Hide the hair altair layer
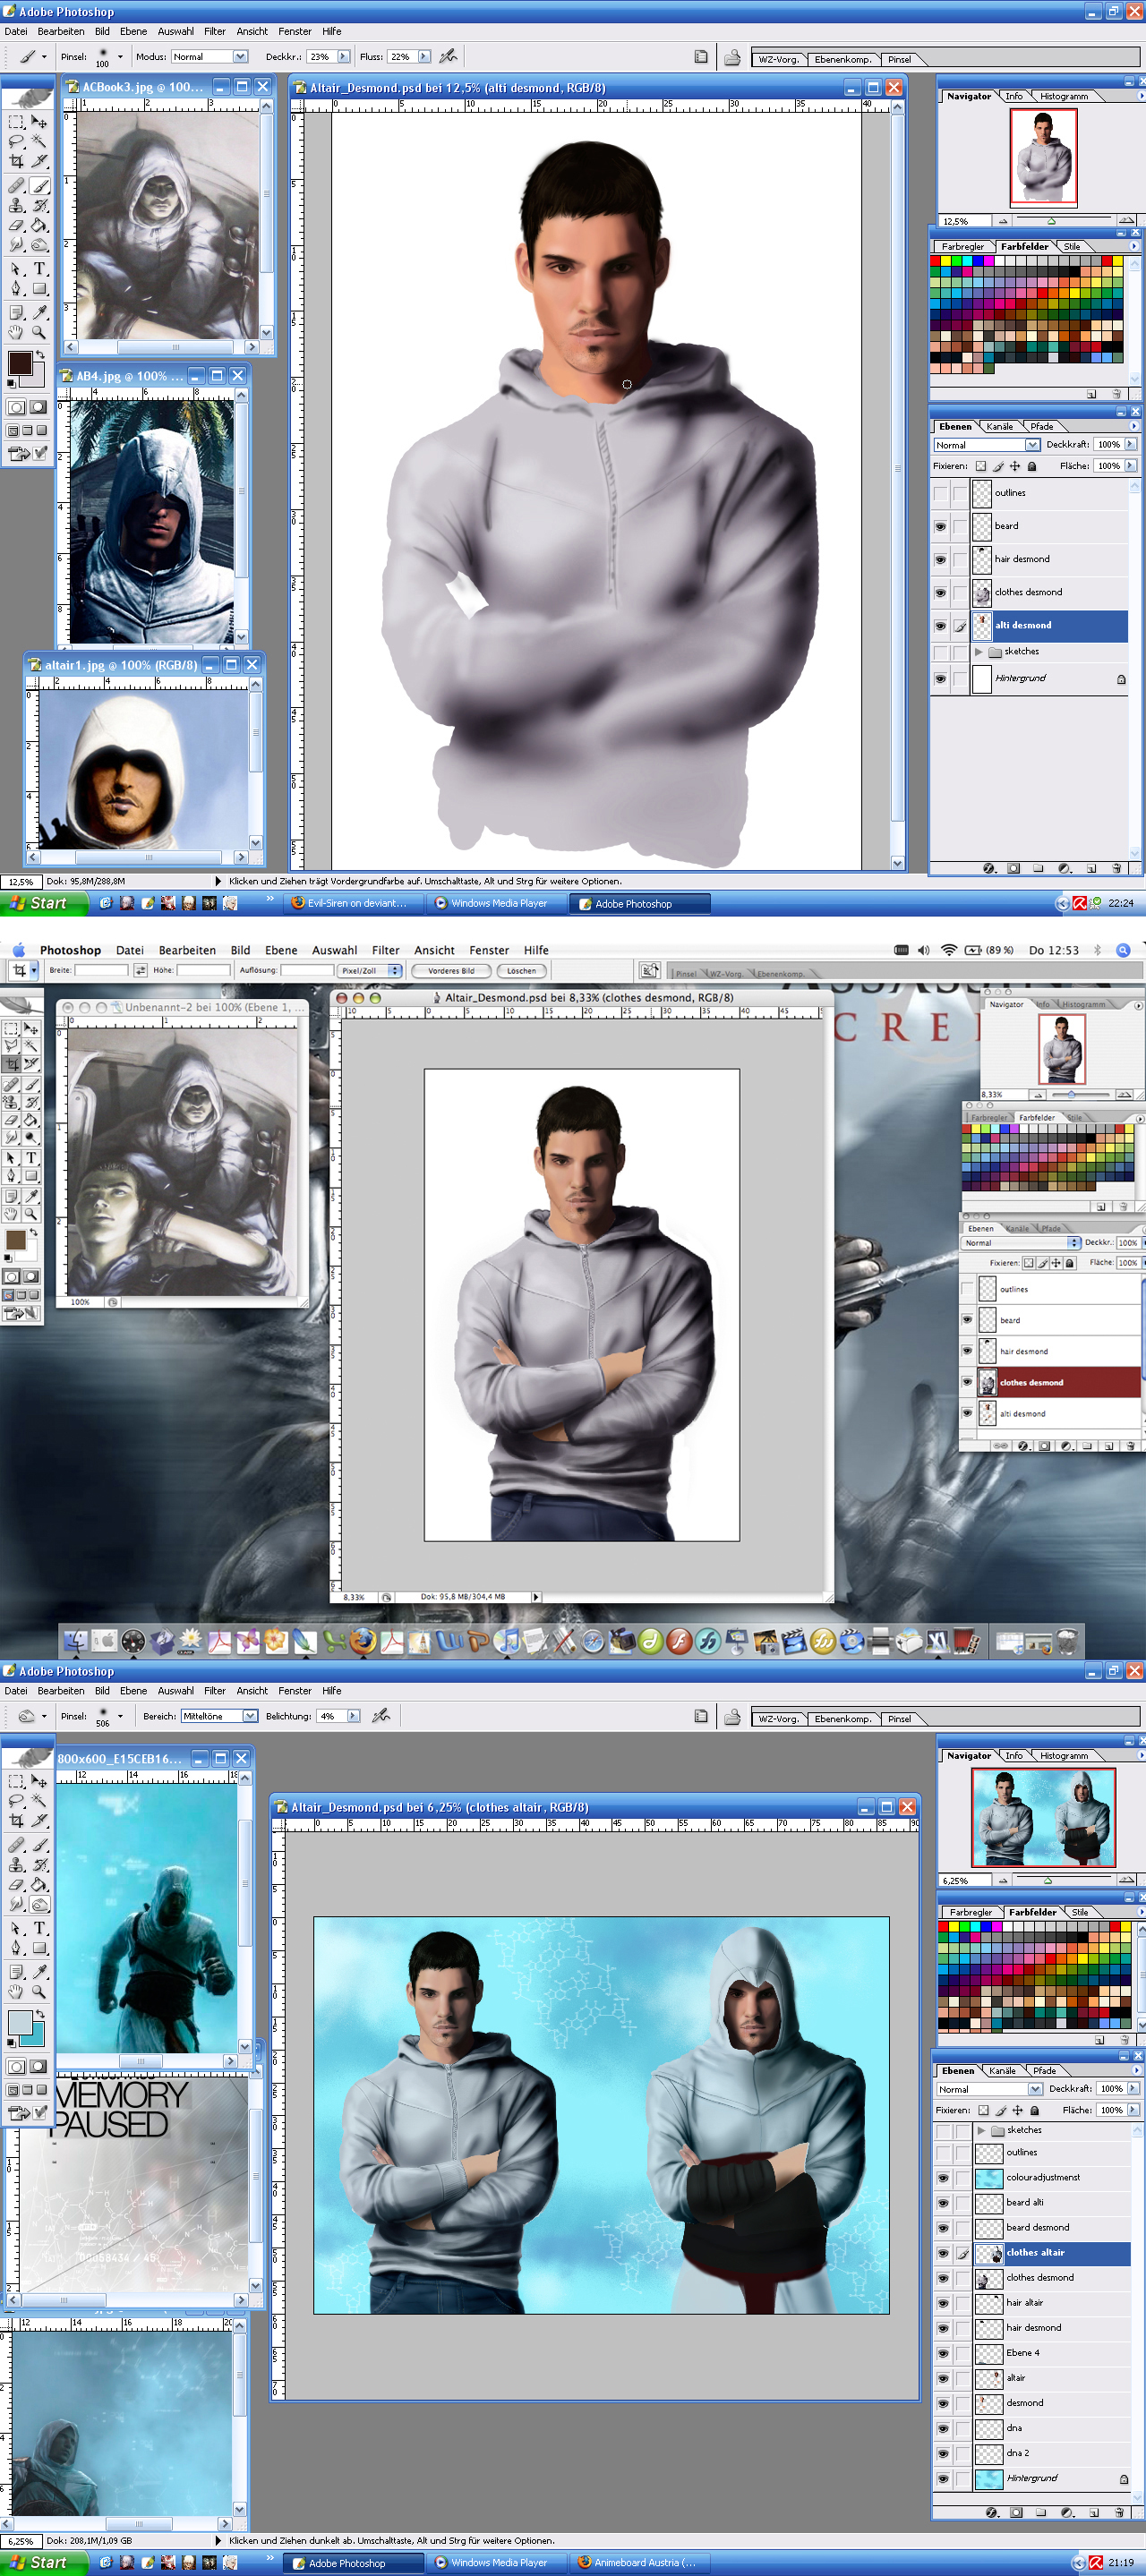Viewport: 1146px width, 2576px height. pyautogui.click(x=943, y=2303)
